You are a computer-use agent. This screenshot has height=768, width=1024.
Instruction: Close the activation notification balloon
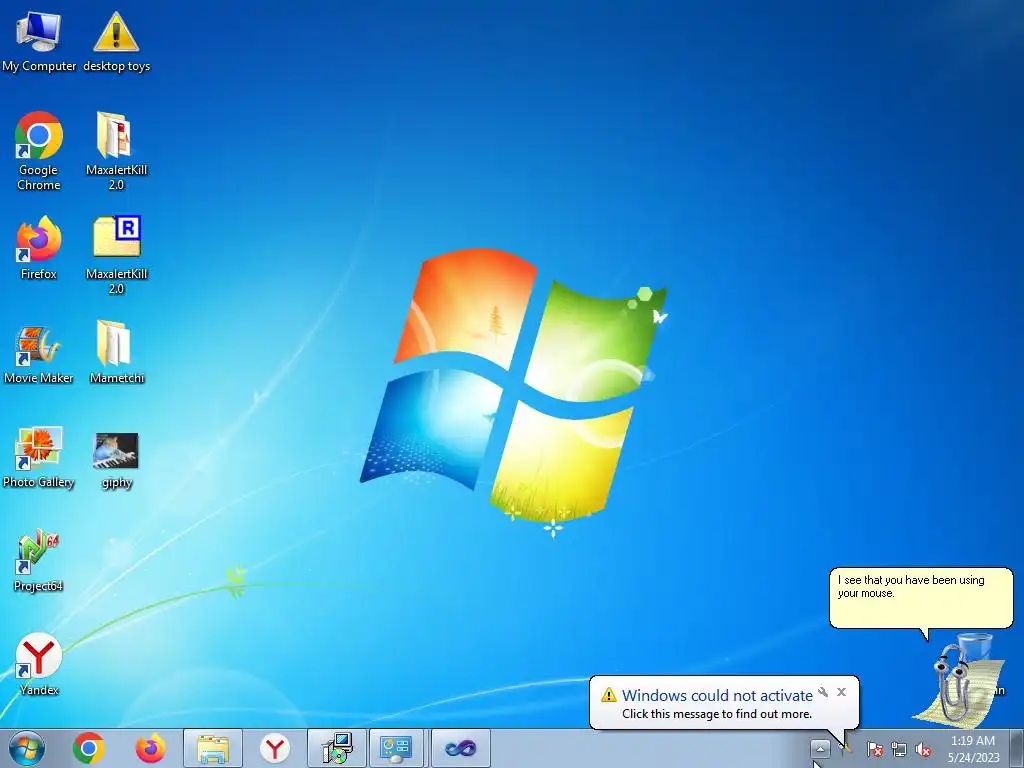tap(841, 692)
